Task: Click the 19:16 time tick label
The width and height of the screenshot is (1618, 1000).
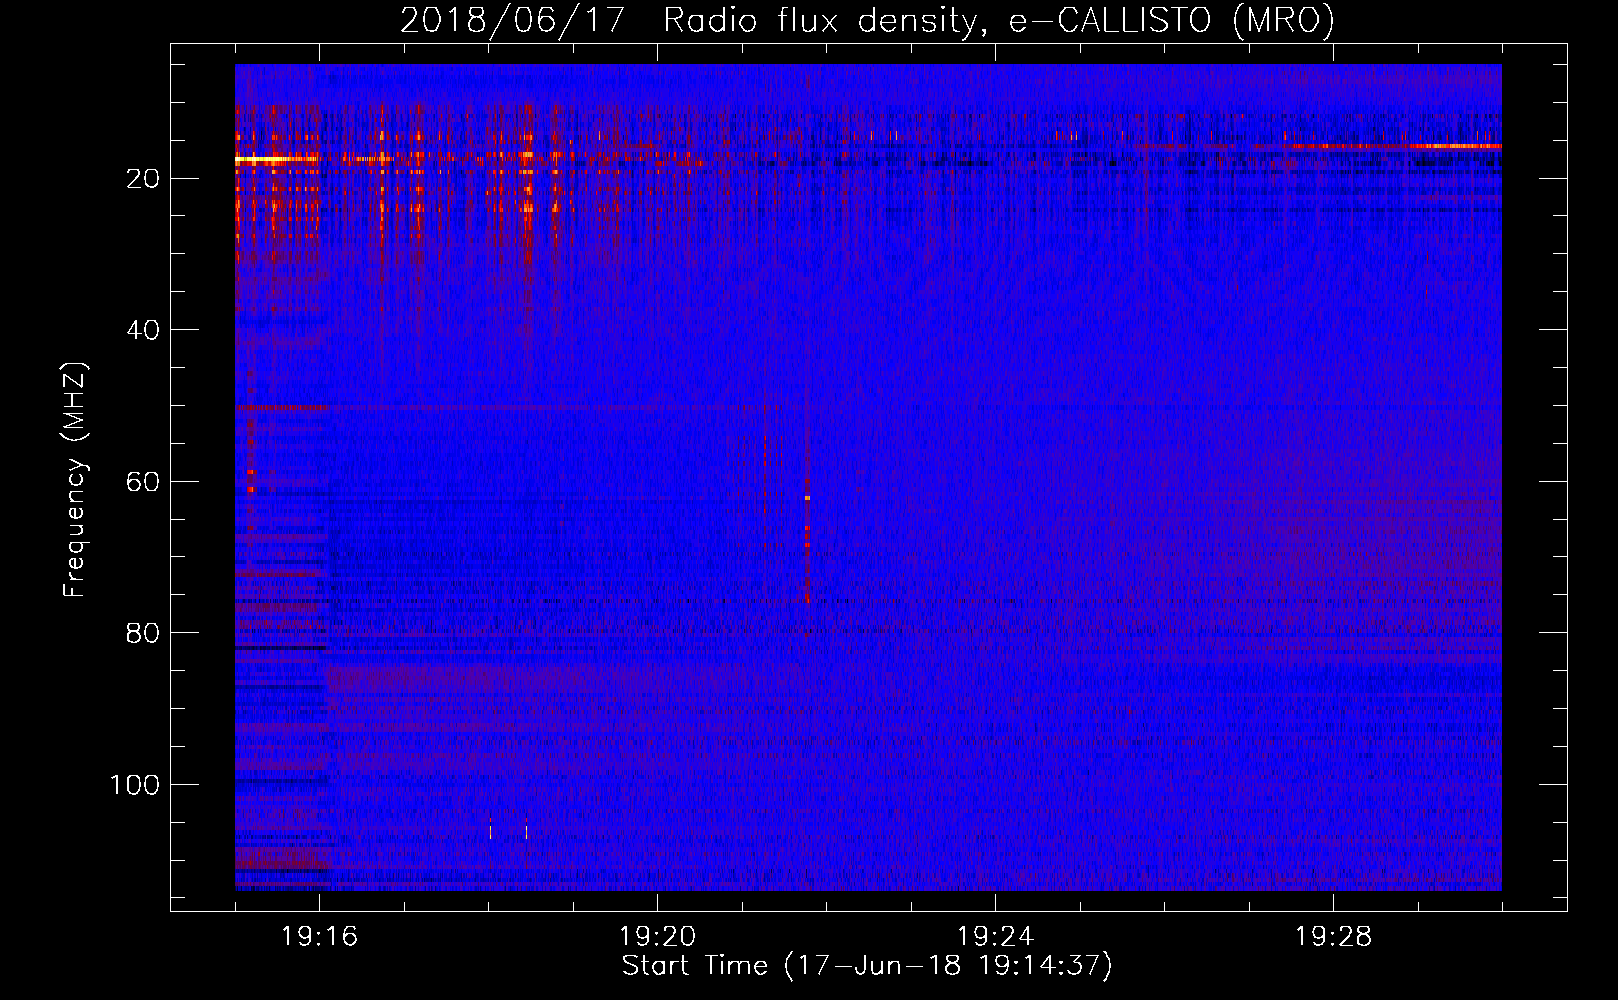Action: coord(319,937)
